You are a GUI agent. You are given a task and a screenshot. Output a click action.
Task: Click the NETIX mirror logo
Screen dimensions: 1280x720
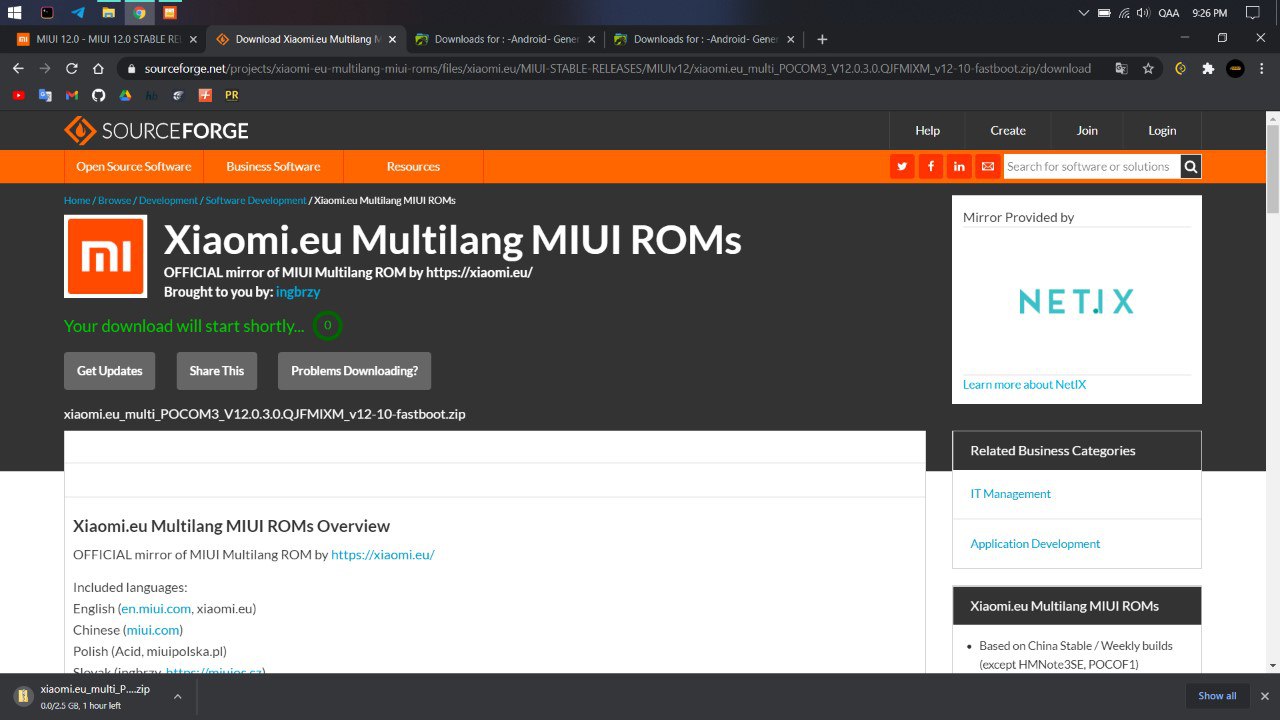[1076, 301]
